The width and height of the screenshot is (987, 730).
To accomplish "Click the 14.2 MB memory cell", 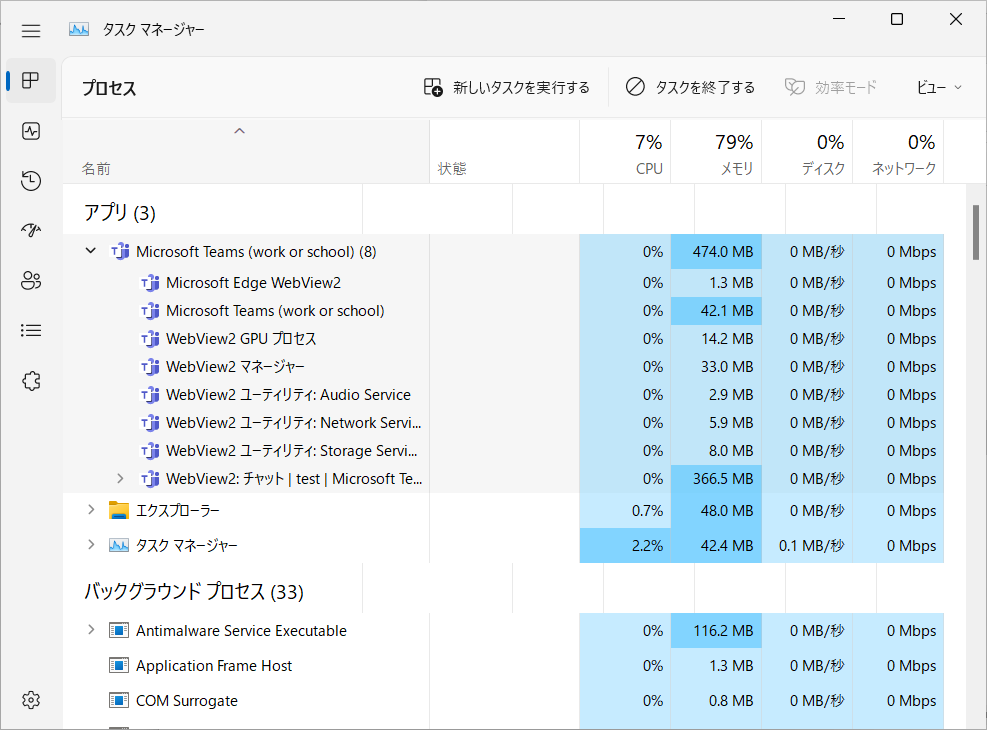I will click(716, 339).
